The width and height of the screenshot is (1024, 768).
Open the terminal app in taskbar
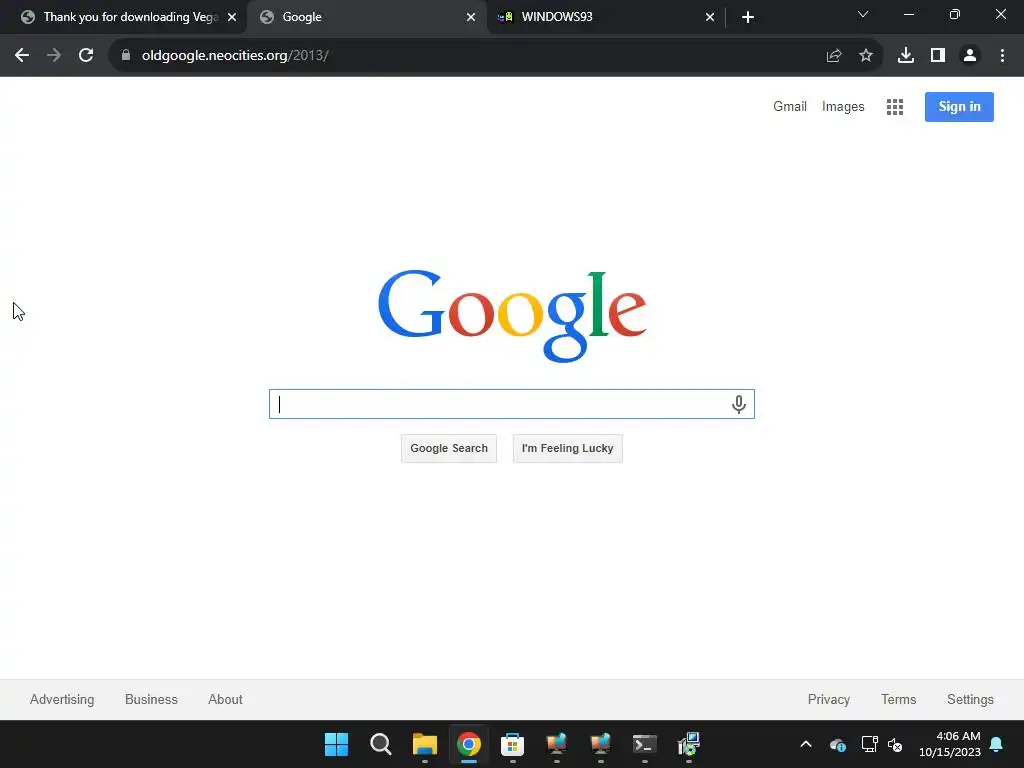click(x=645, y=744)
